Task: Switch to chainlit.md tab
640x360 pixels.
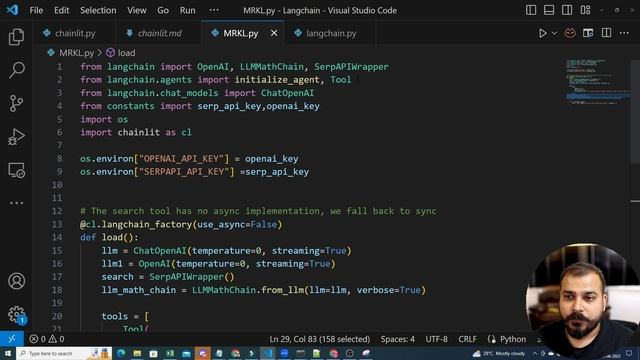Action: [160, 33]
